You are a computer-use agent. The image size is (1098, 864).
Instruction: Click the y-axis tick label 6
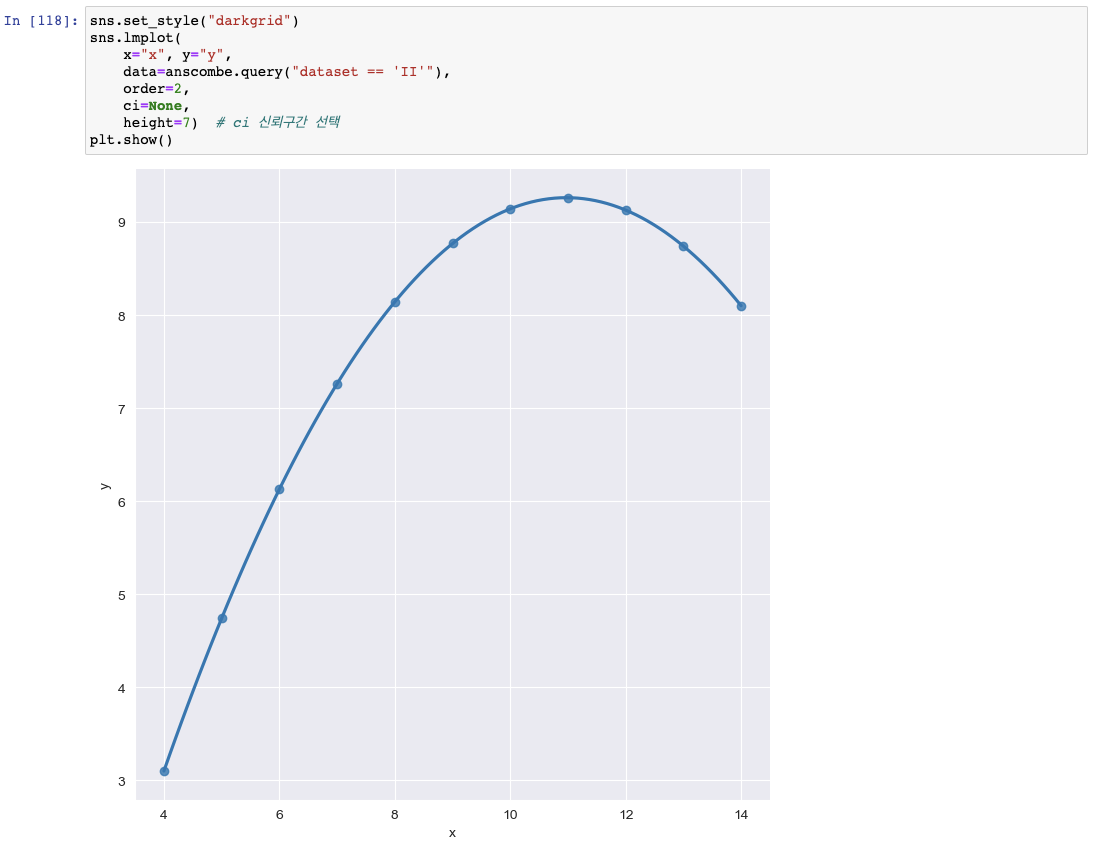[122, 502]
